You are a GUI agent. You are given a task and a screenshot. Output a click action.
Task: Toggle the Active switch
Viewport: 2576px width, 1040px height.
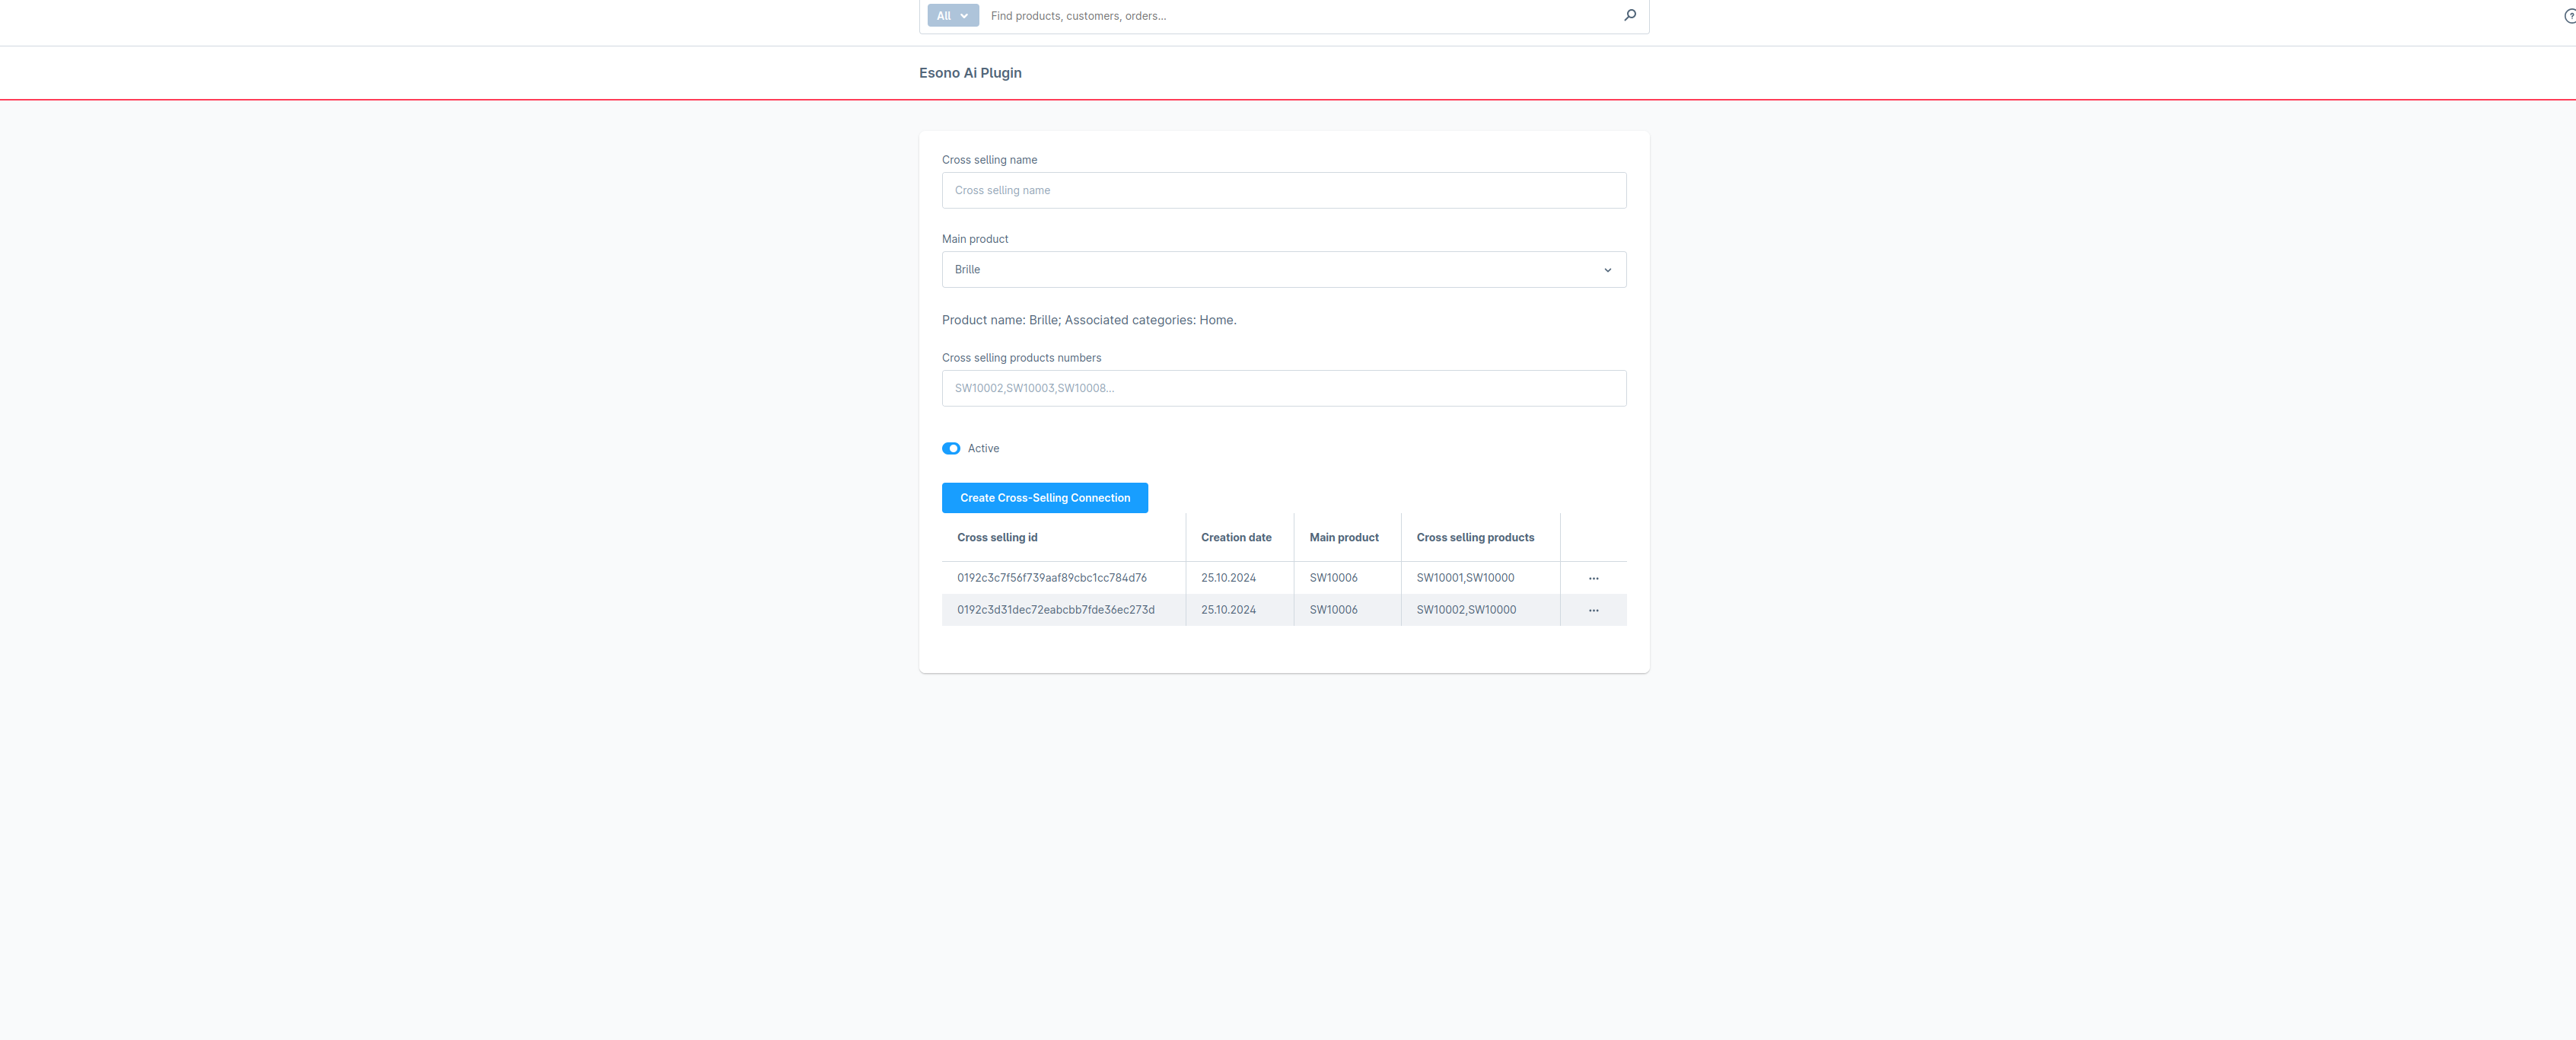(951, 449)
